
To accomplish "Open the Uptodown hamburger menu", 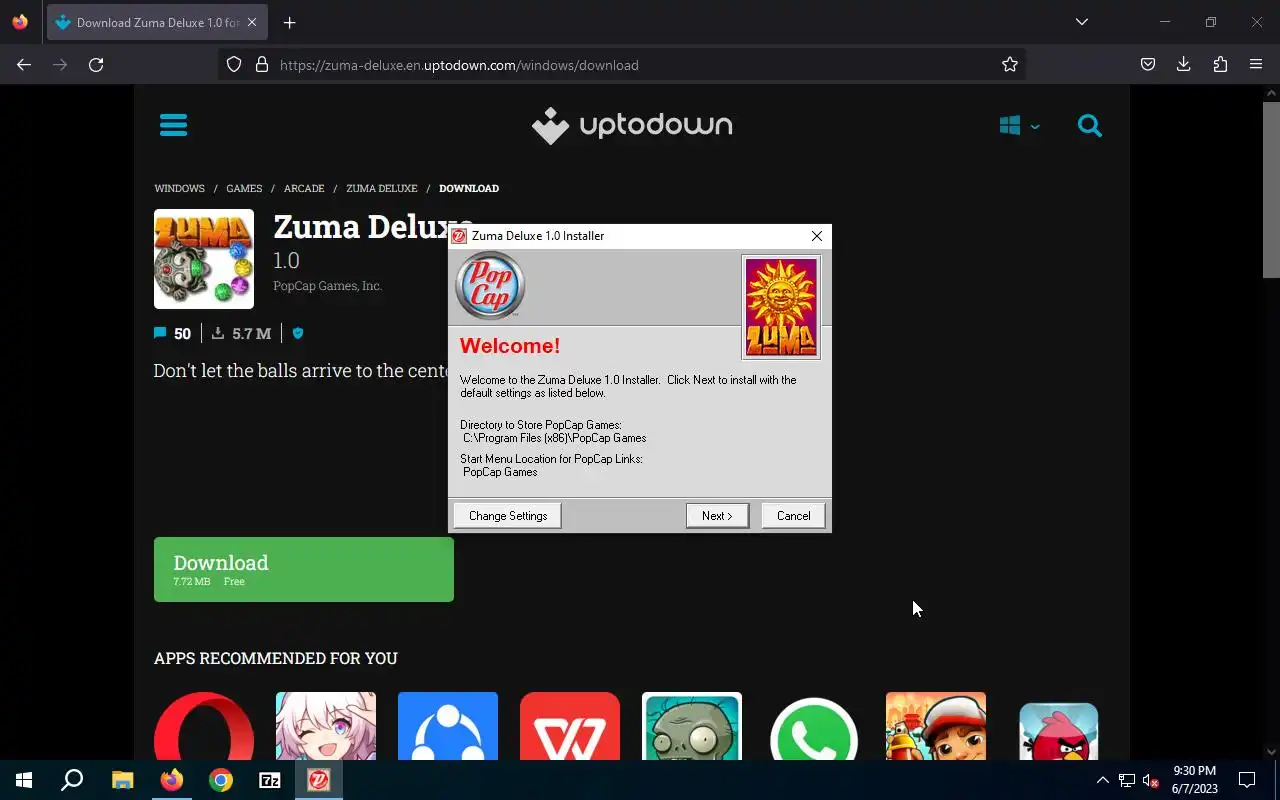I will 173,125.
